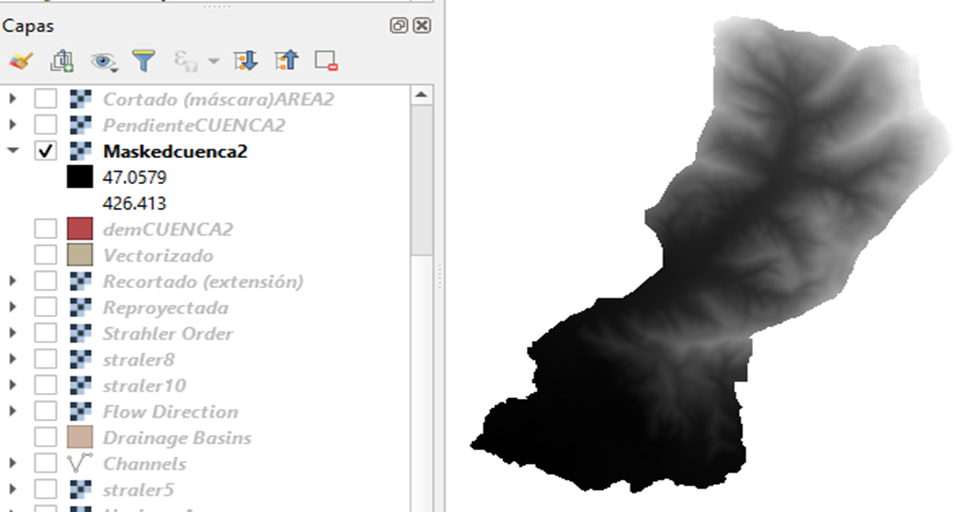The image size is (968, 512).
Task: Open the filter by expression dropdown arrow
Action: pyautogui.click(x=213, y=62)
